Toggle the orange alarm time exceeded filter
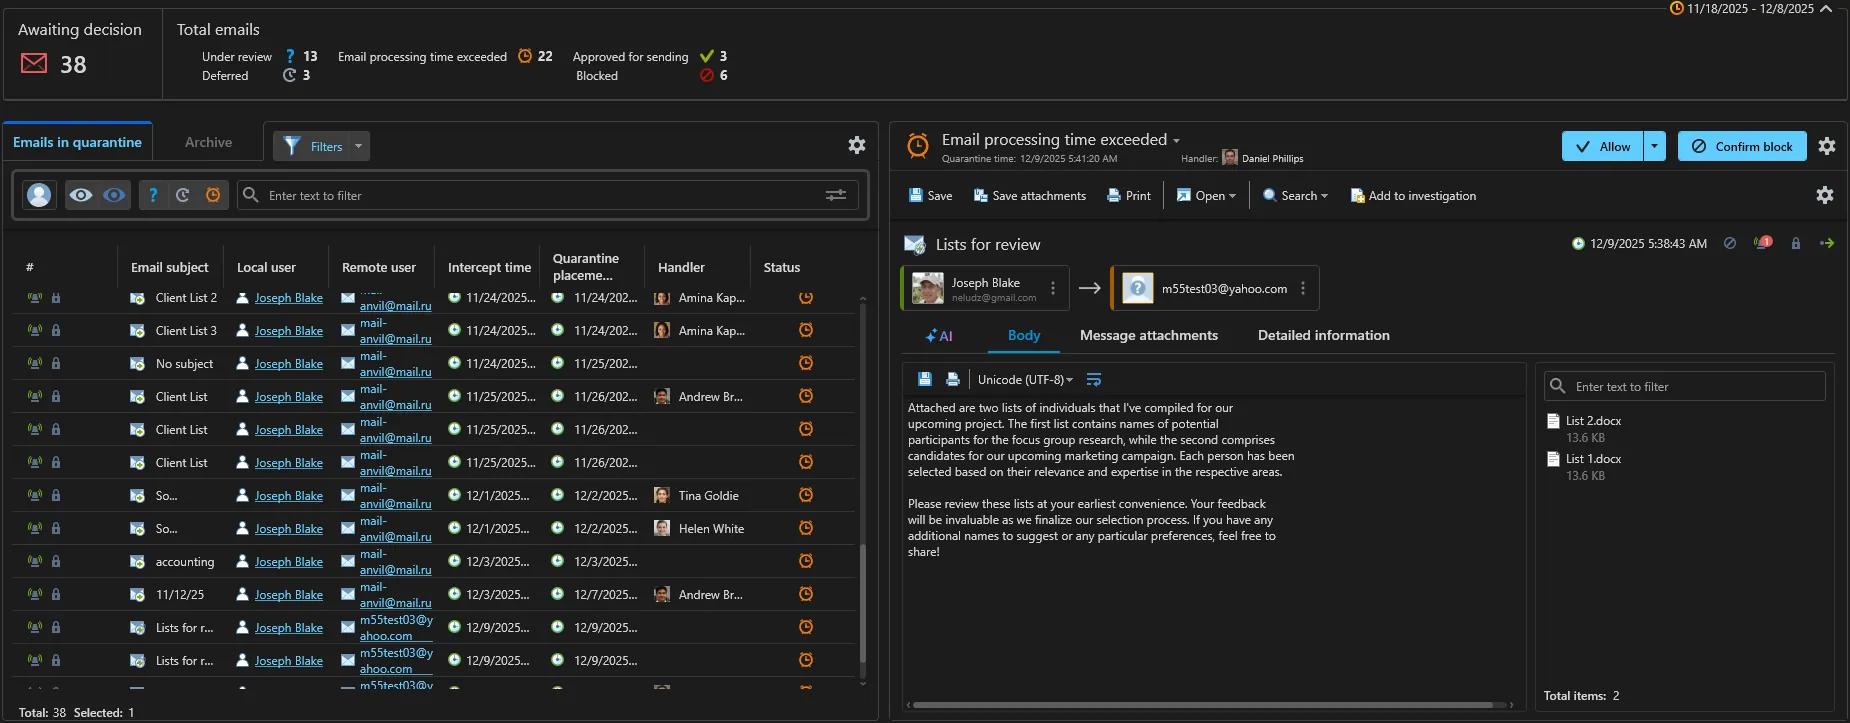Image resolution: width=1850 pixels, height=723 pixels. tap(213, 195)
